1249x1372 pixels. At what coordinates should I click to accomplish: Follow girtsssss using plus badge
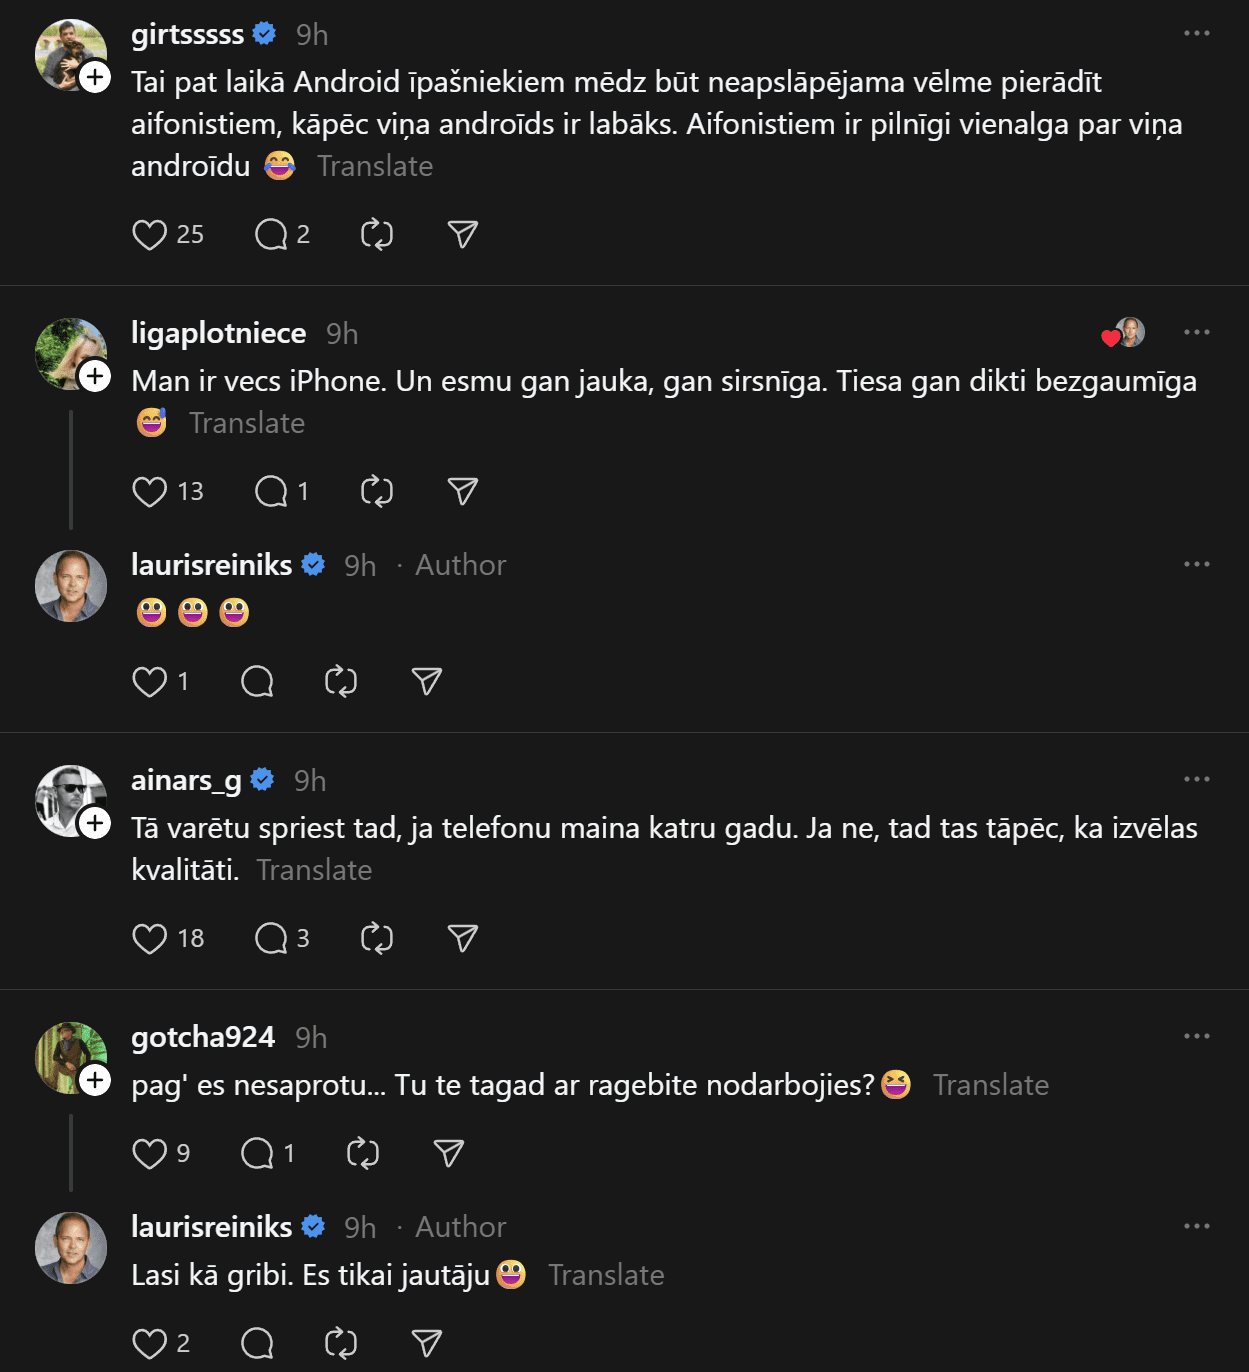tap(95, 77)
